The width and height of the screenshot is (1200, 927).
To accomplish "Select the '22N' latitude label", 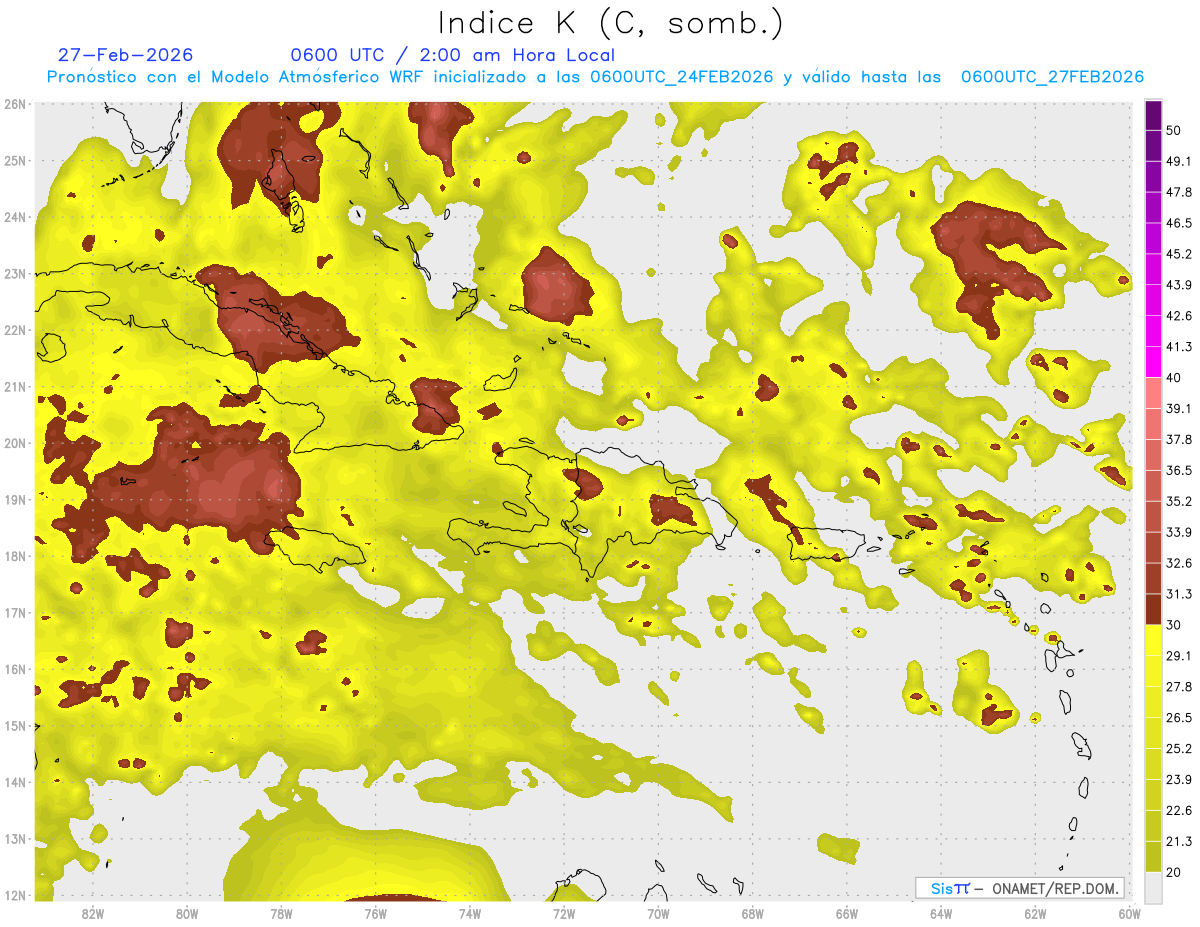I will click(x=15, y=330).
